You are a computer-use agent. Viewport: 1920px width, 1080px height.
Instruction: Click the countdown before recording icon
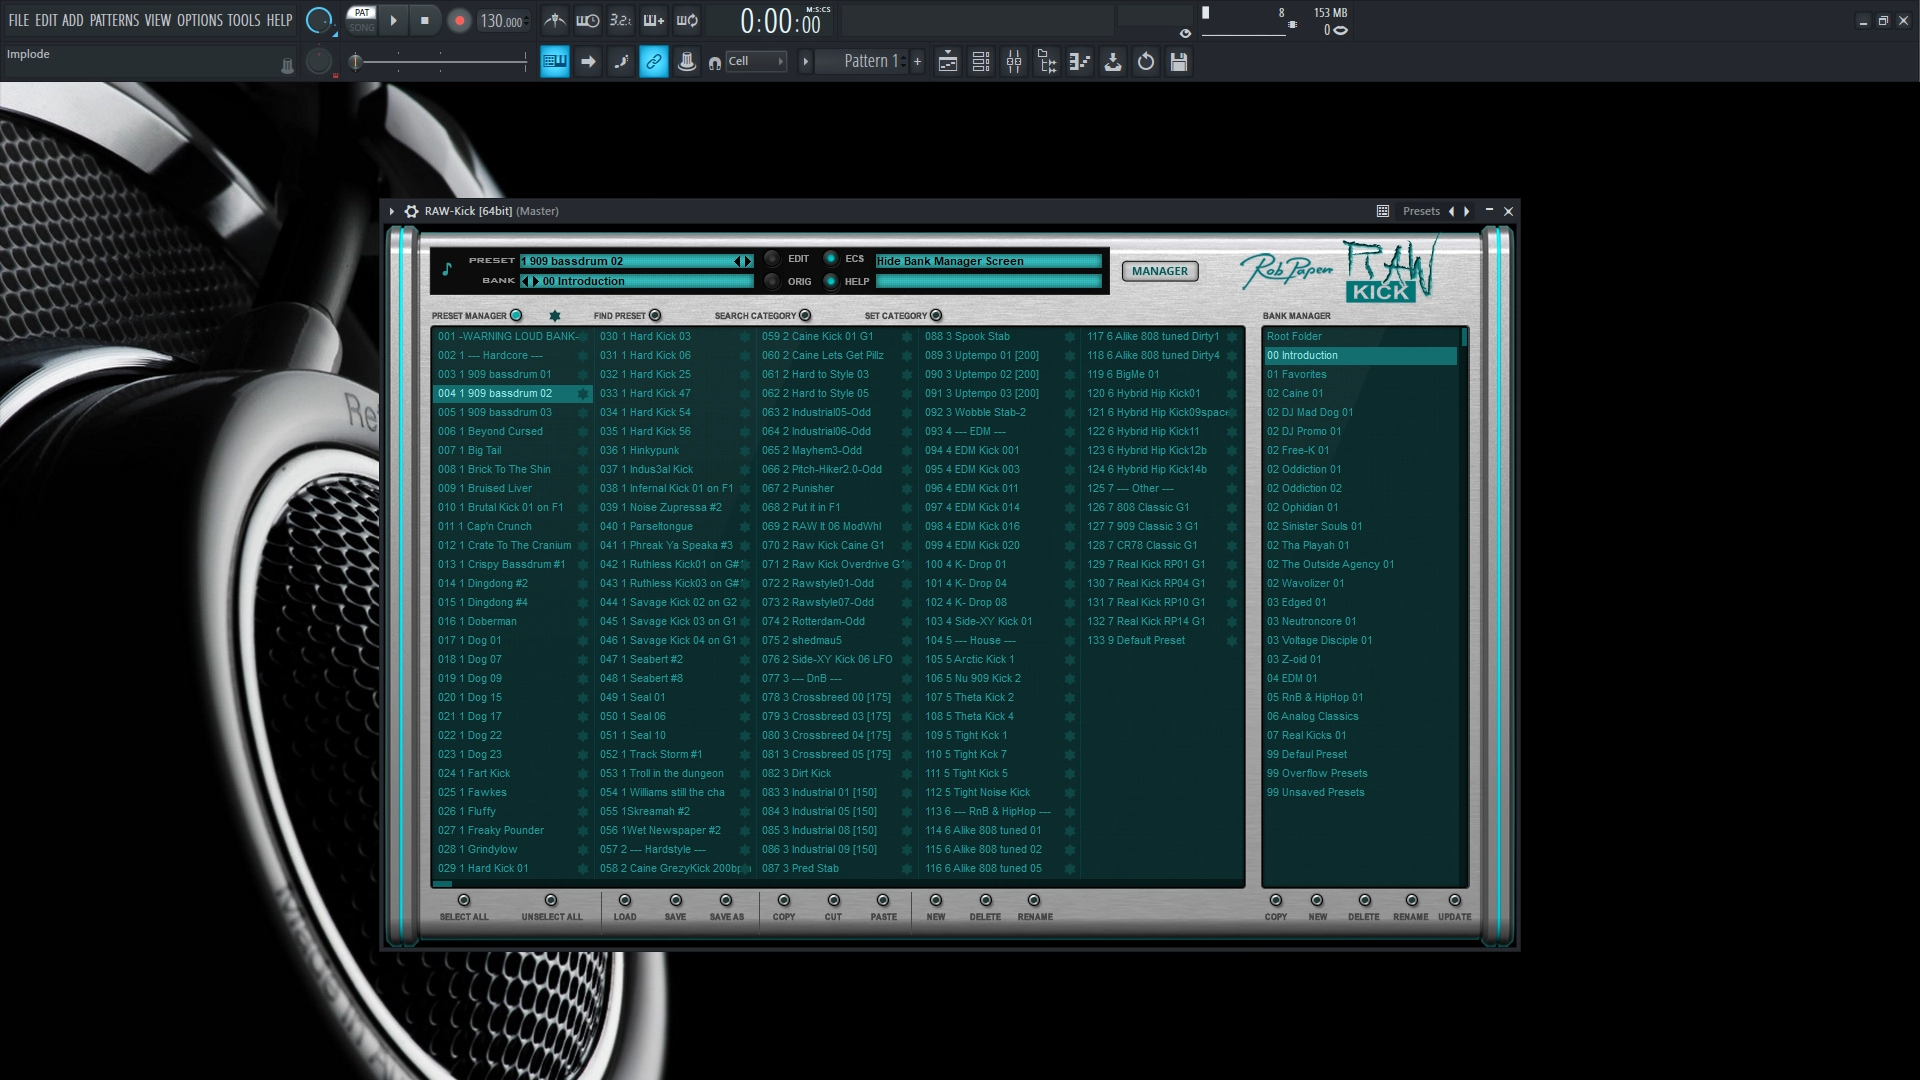[620, 20]
